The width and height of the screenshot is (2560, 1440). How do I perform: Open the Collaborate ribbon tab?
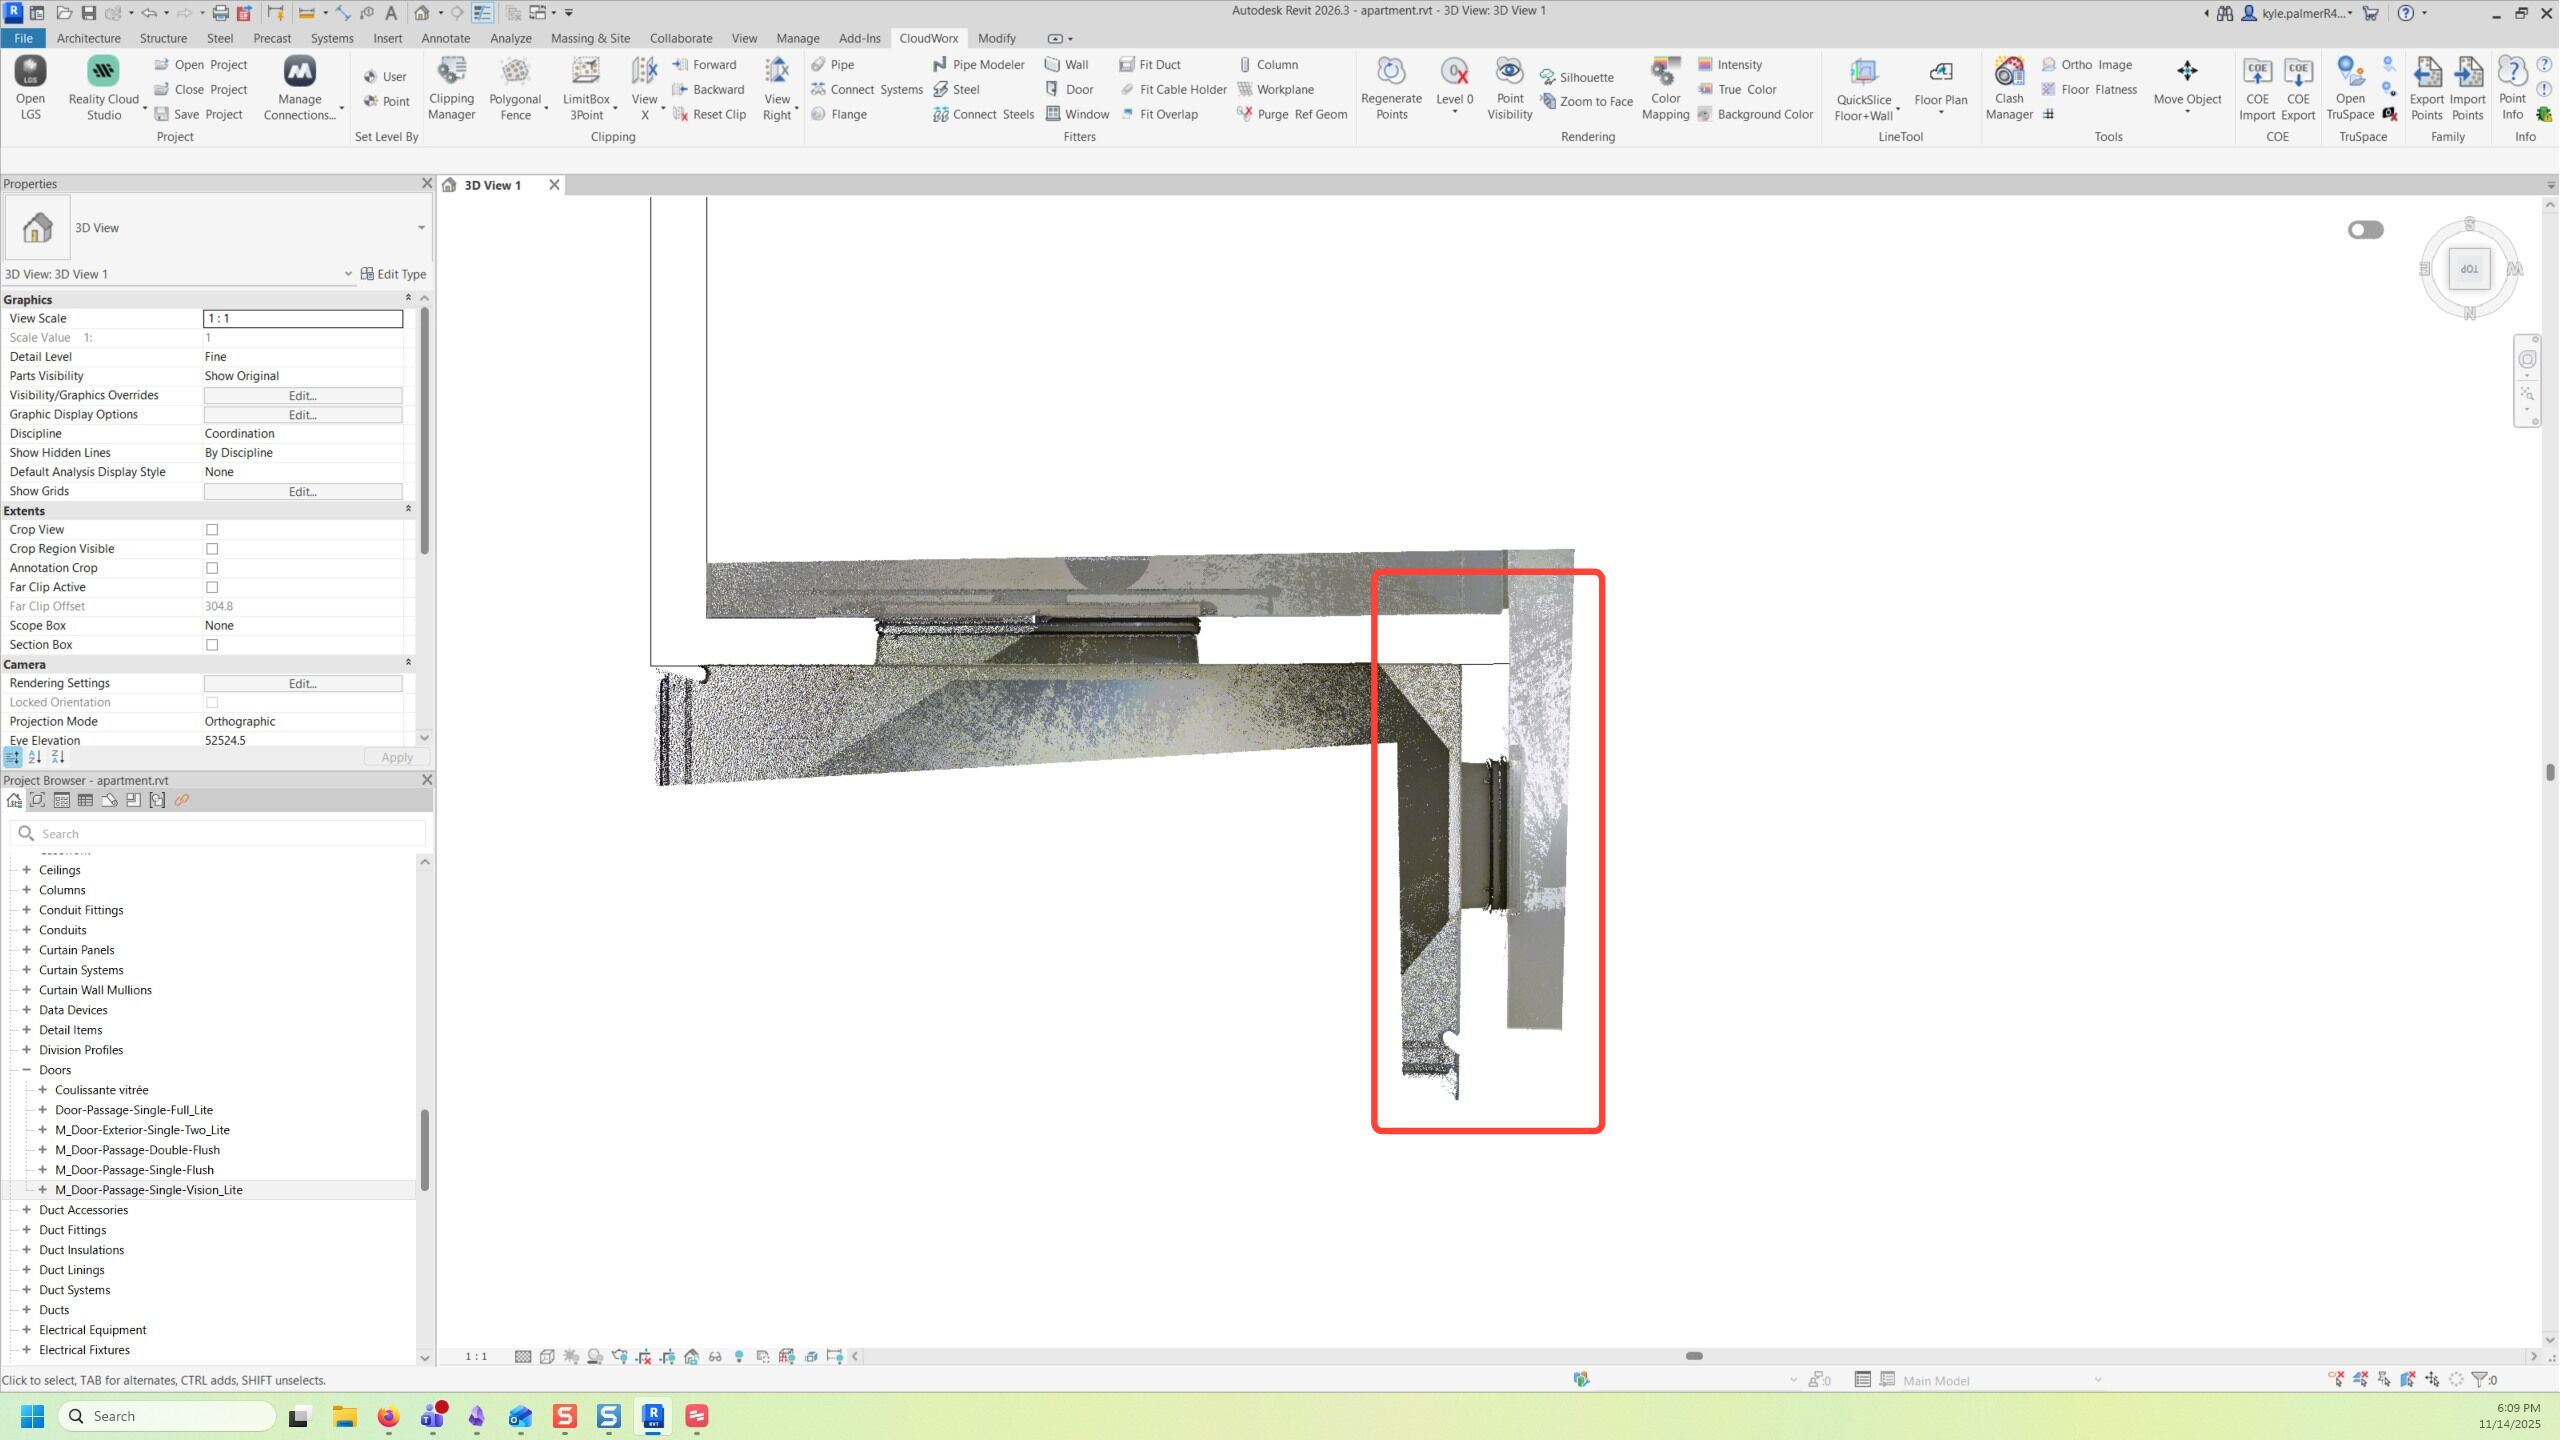tap(681, 38)
